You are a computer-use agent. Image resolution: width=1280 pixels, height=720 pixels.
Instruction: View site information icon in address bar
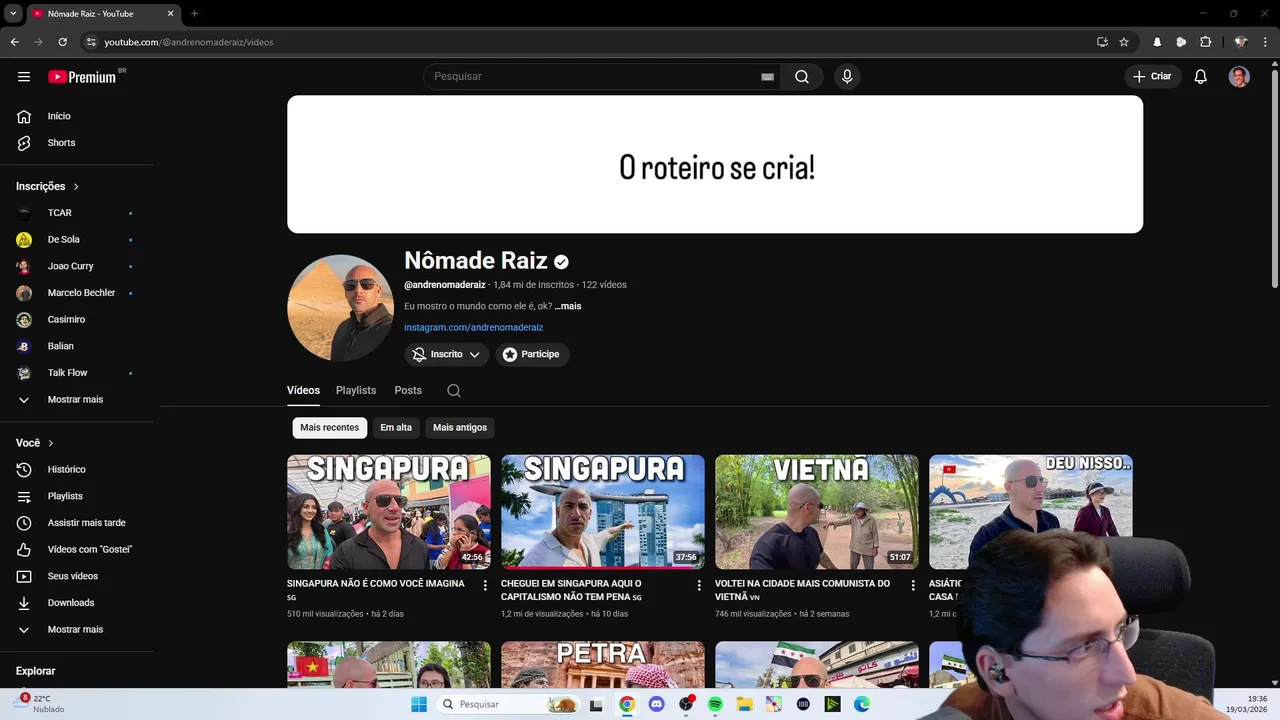tap(91, 42)
